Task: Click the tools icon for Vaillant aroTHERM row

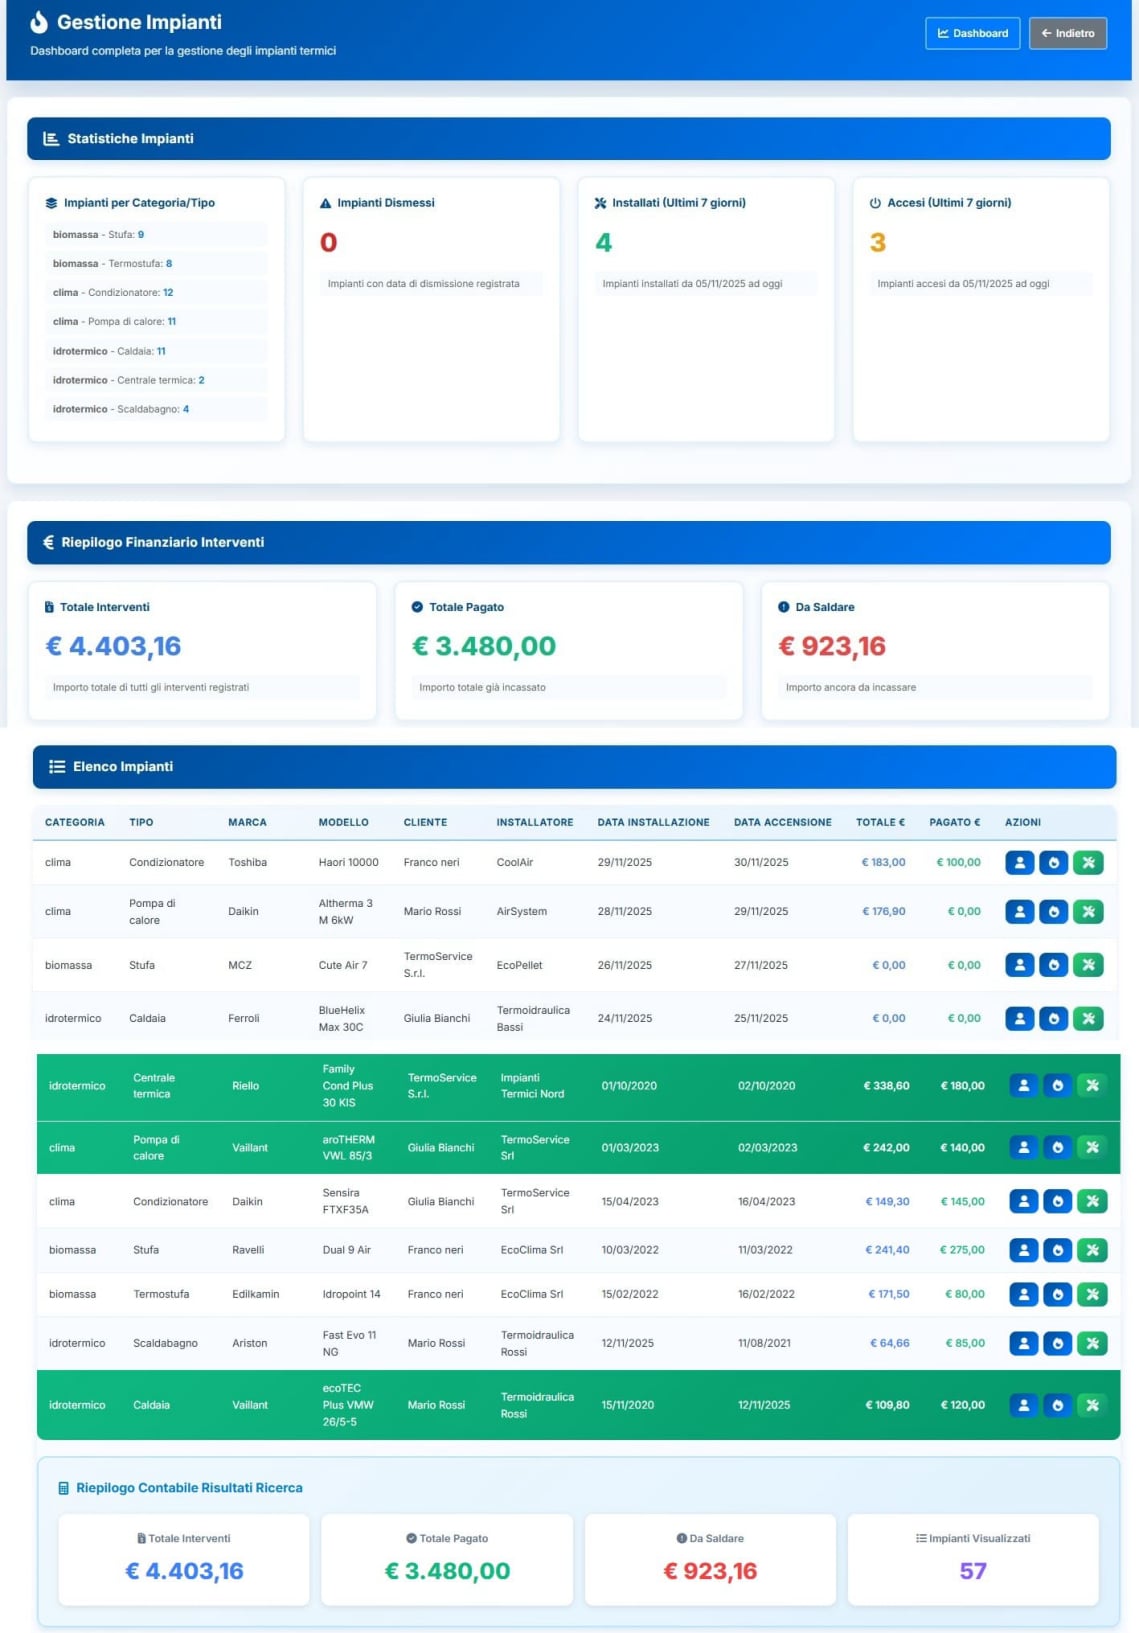Action: pos(1092,1147)
